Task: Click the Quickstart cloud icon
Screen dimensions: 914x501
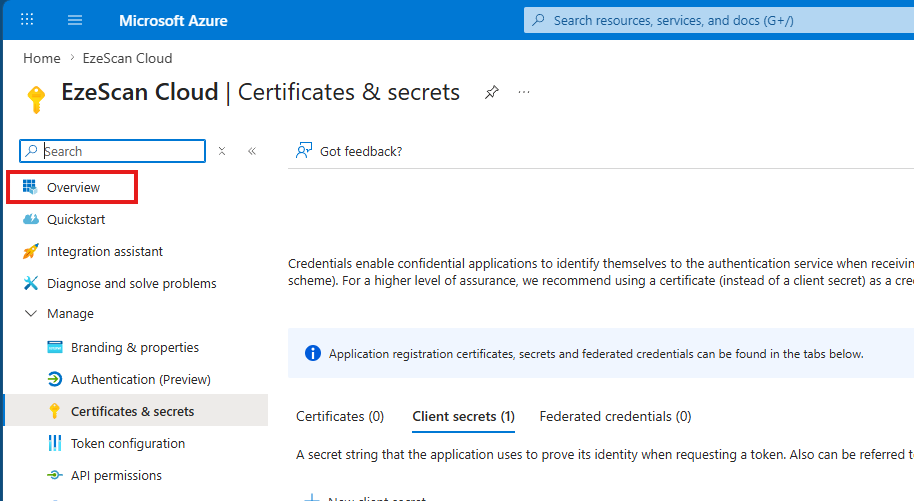Action: (30, 219)
